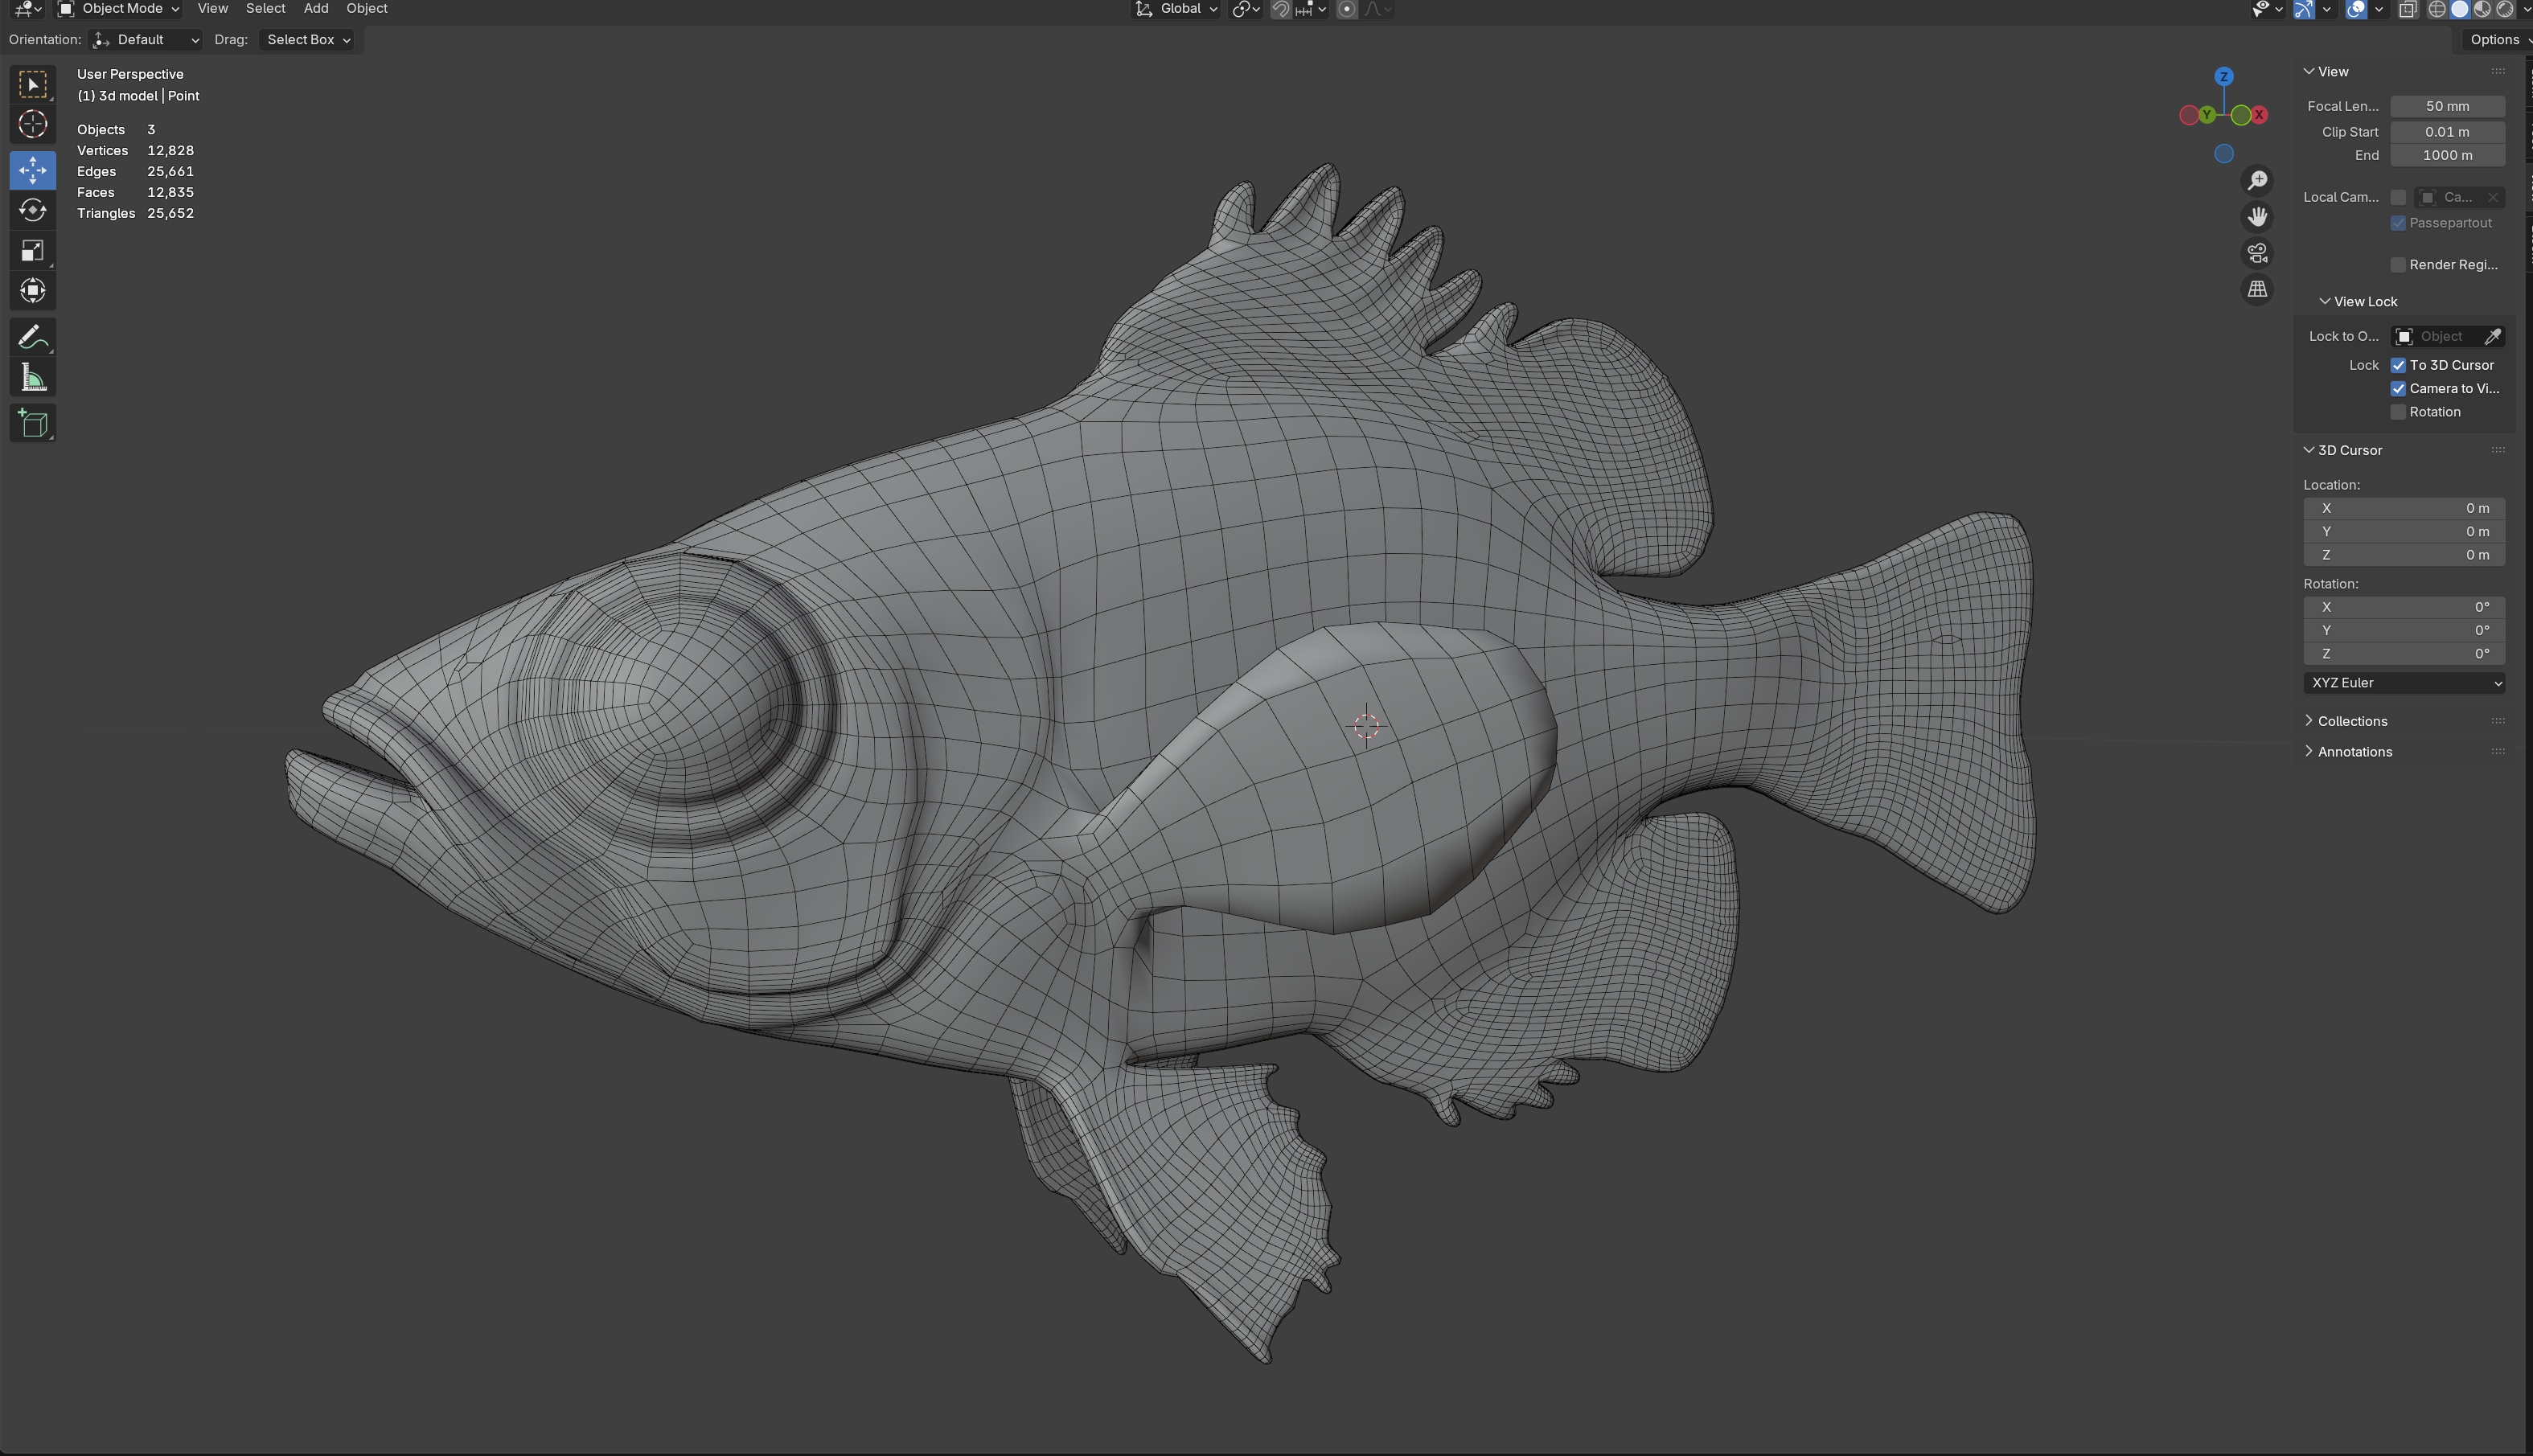The height and width of the screenshot is (1456, 2533).
Task: Enable the Render Region checkbox
Action: point(2398,265)
